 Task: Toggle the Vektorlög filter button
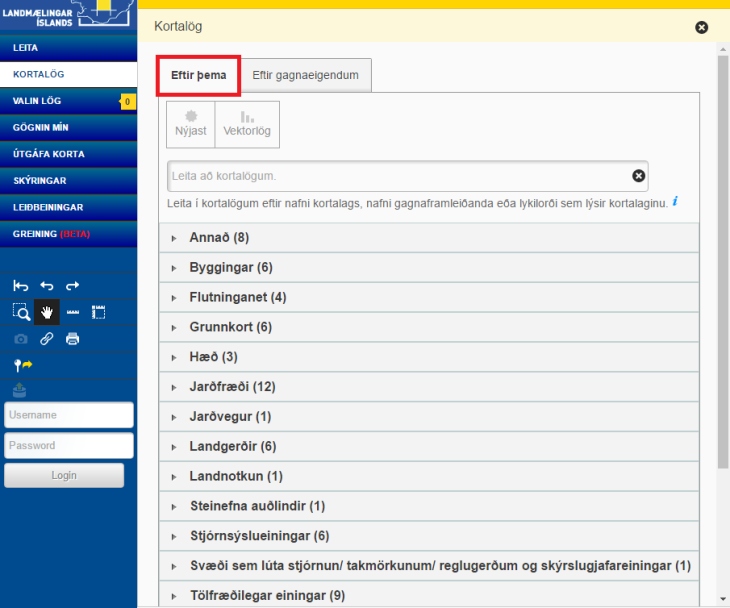click(247, 124)
